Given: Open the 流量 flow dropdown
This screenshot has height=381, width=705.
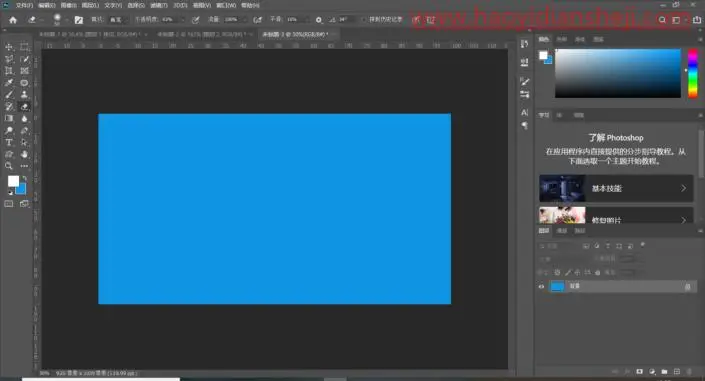Looking at the screenshot, I should (x=244, y=20).
